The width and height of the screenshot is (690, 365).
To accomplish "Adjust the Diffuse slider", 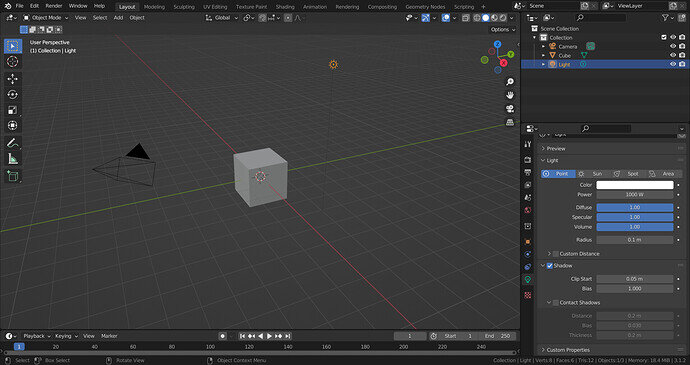I will click(635, 207).
